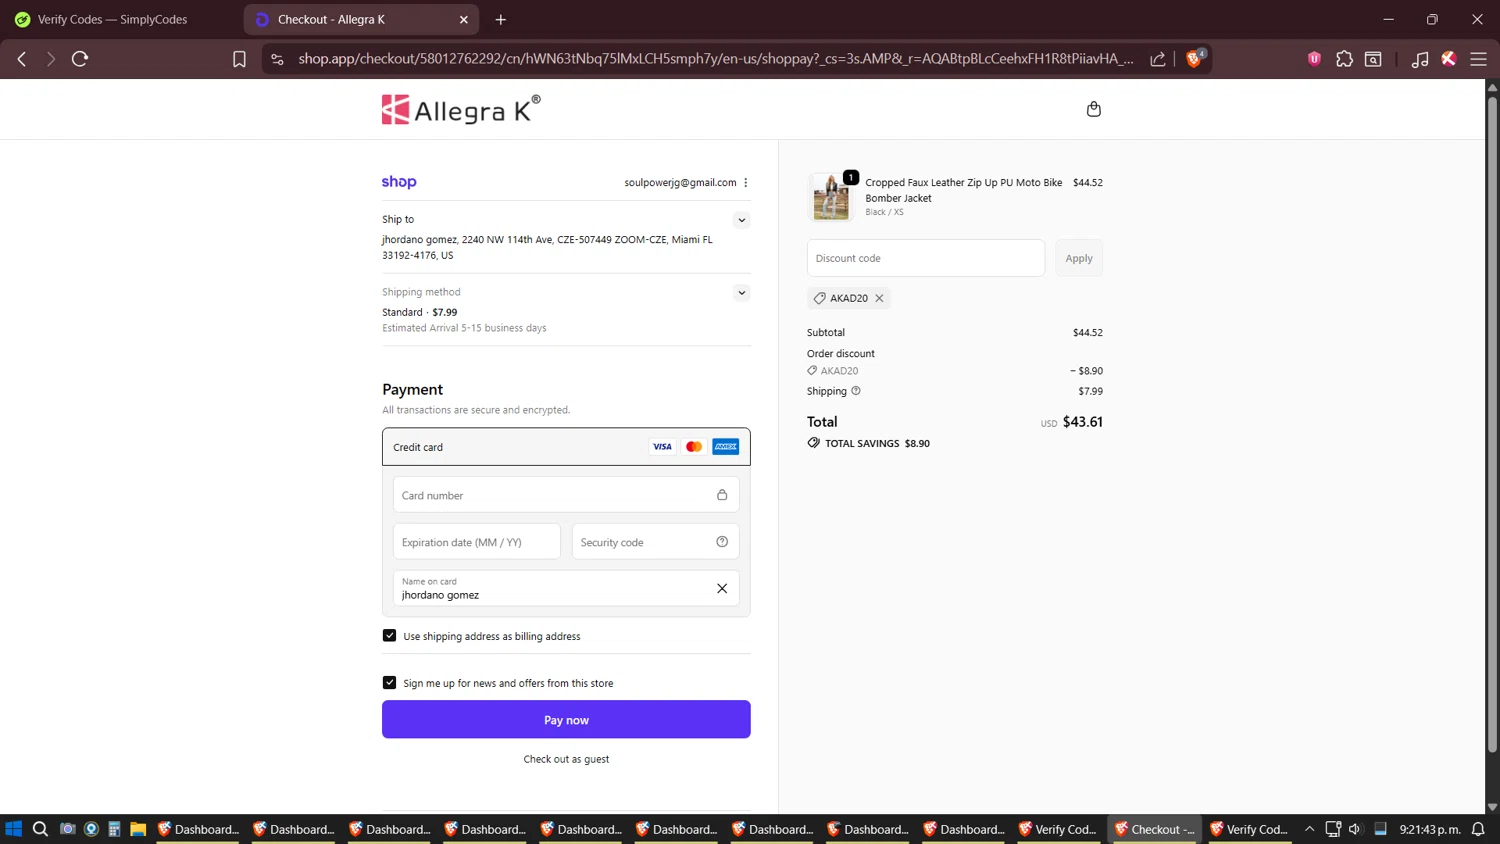Toggle use shipping address as billing address
This screenshot has width=1500, height=844.
(389, 636)
